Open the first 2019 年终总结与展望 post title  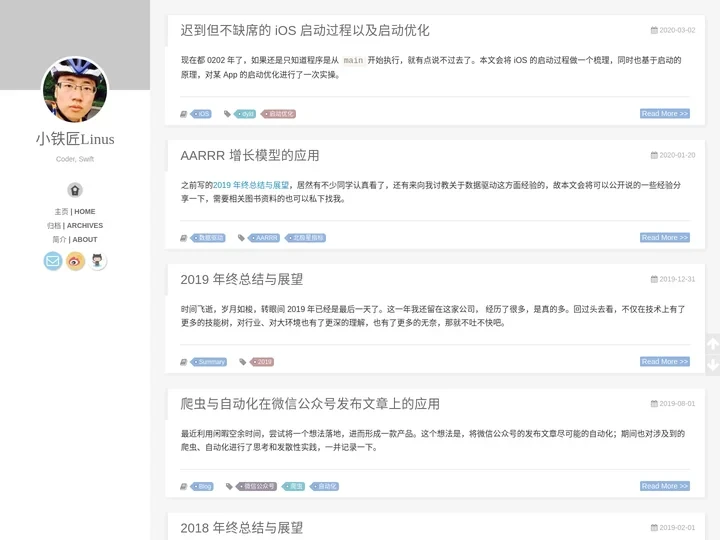242,279
